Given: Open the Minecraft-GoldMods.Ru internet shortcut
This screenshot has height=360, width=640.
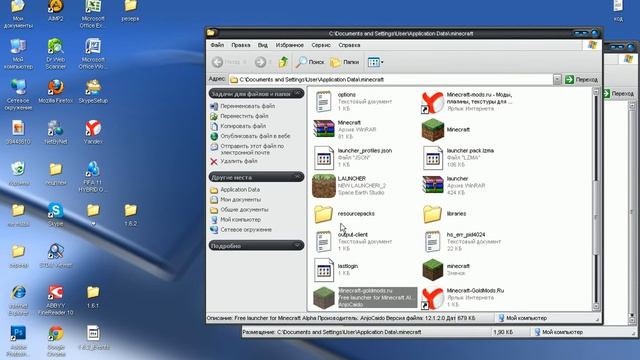Looking at the screenshot, I should point(433,298).
